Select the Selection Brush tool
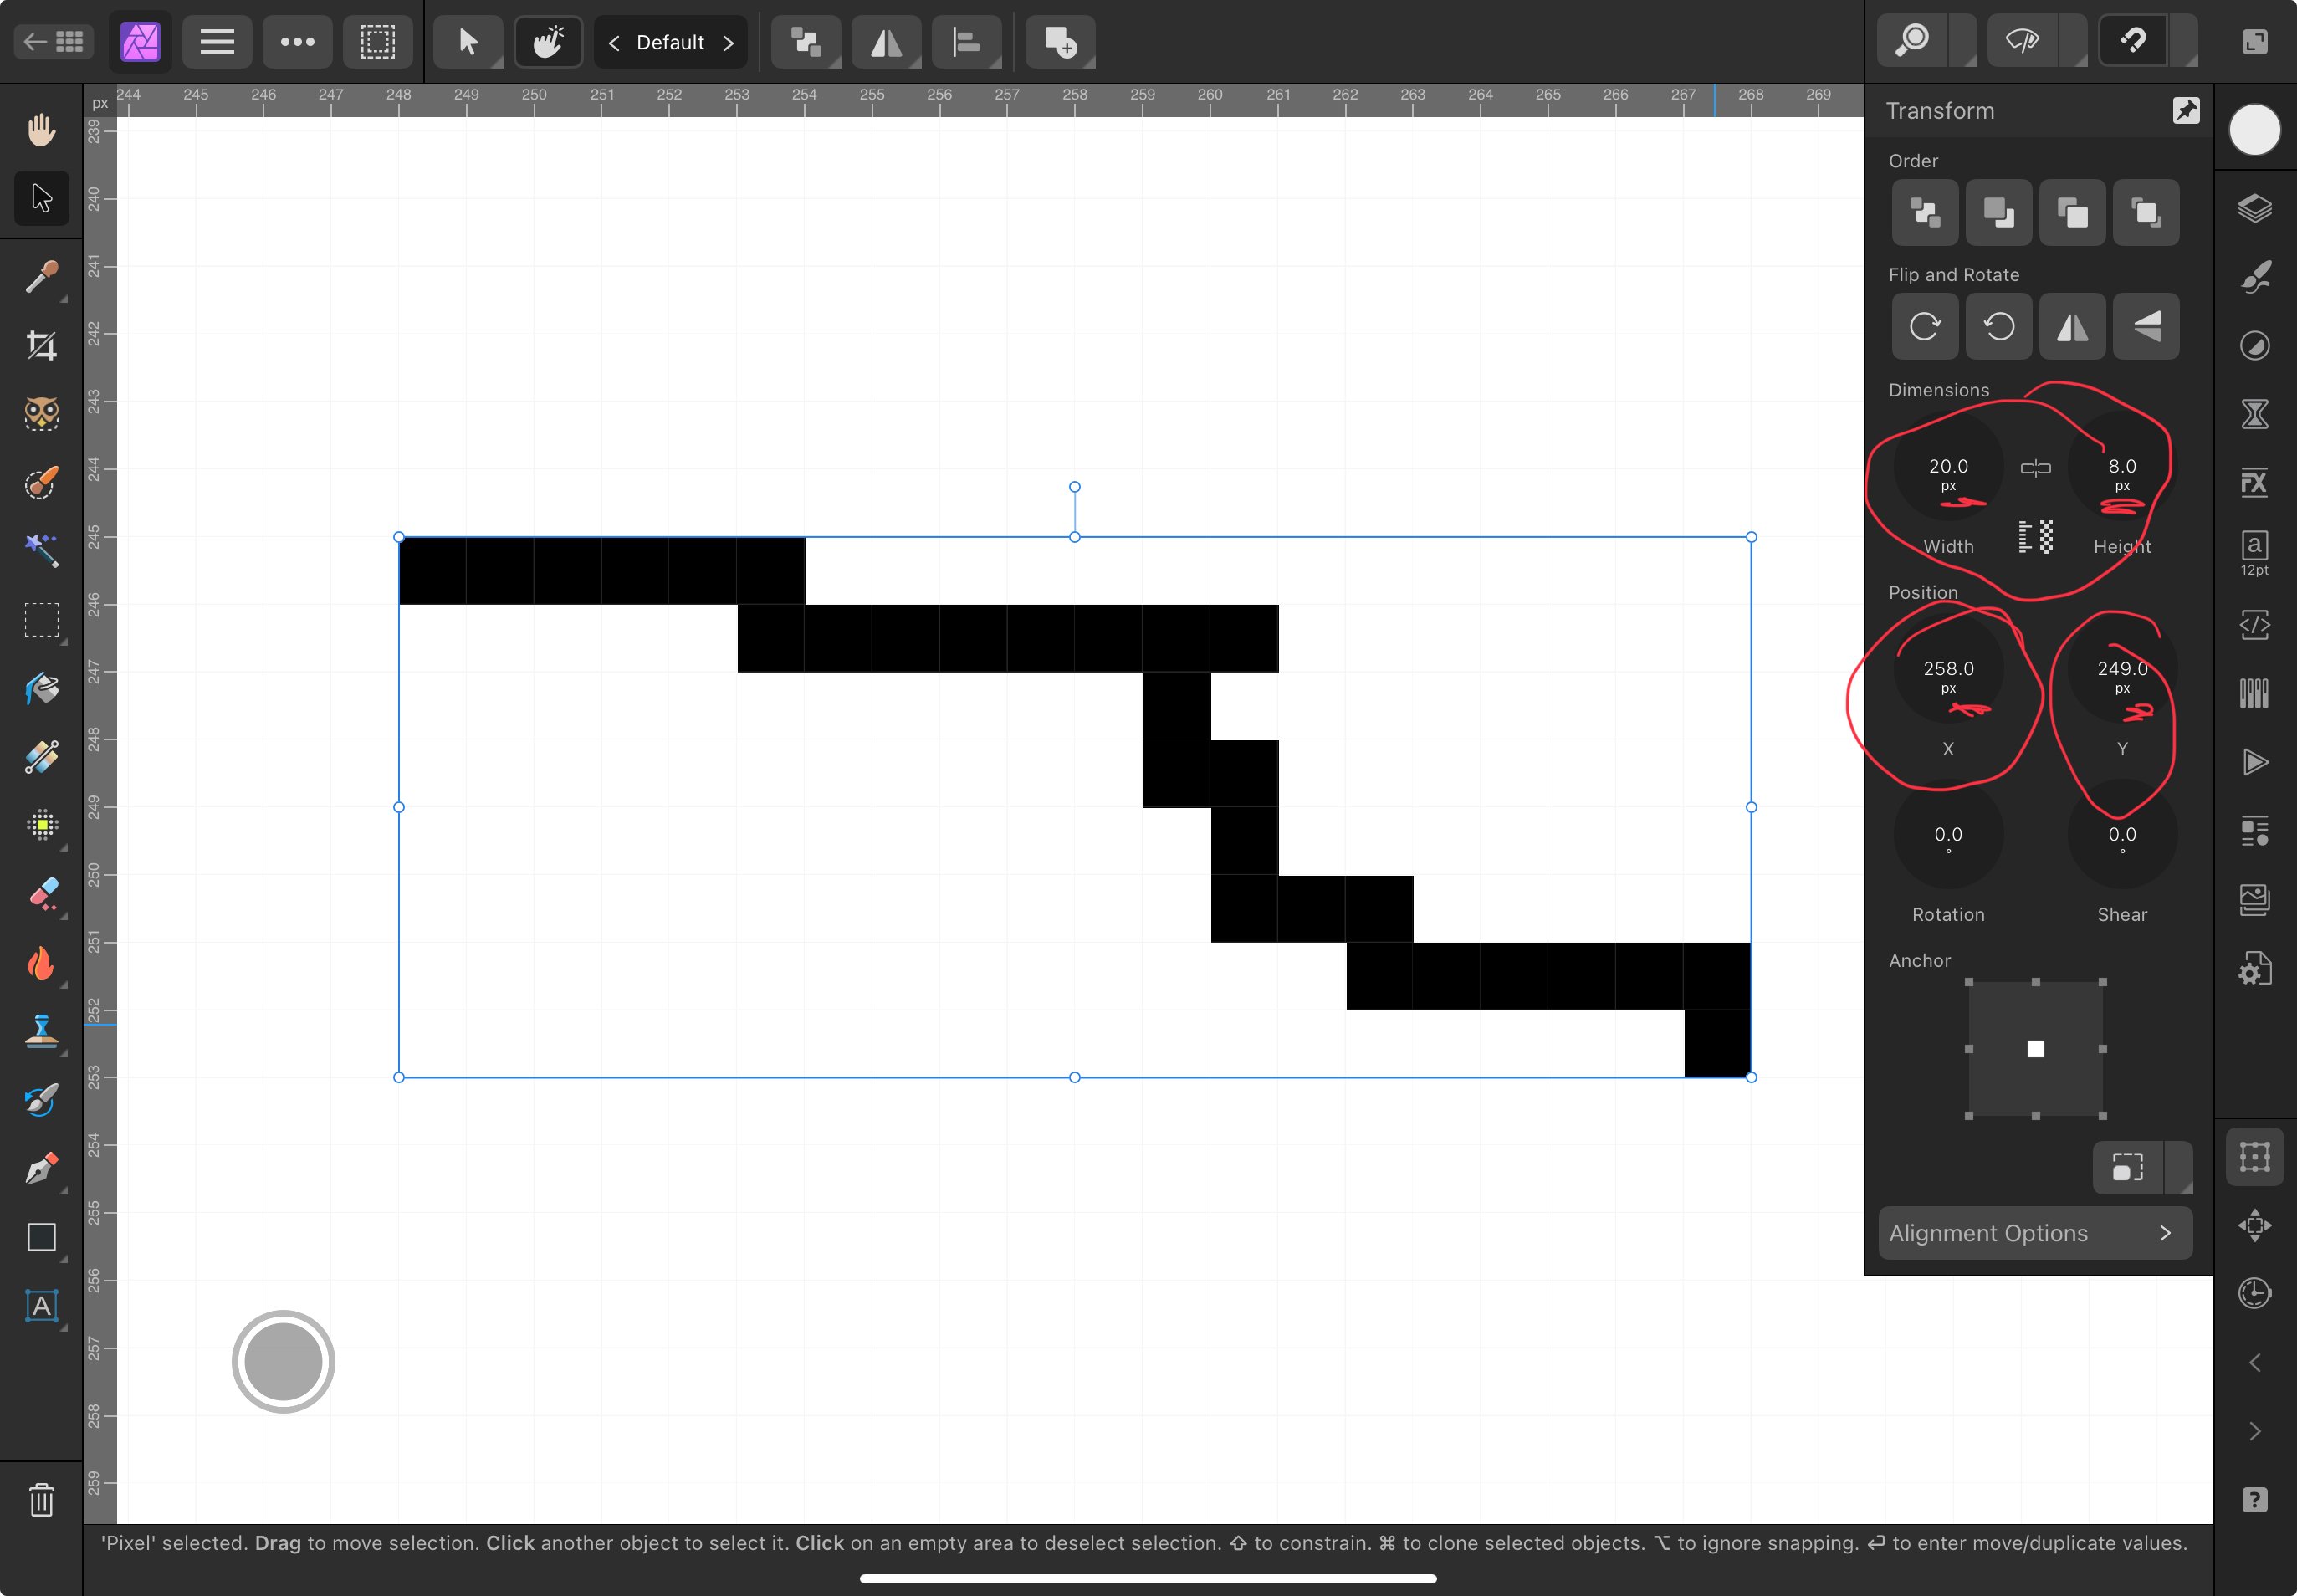The width and height of the screenshot is (2297, 1596). pyautogui.click(x=41, y=482)
